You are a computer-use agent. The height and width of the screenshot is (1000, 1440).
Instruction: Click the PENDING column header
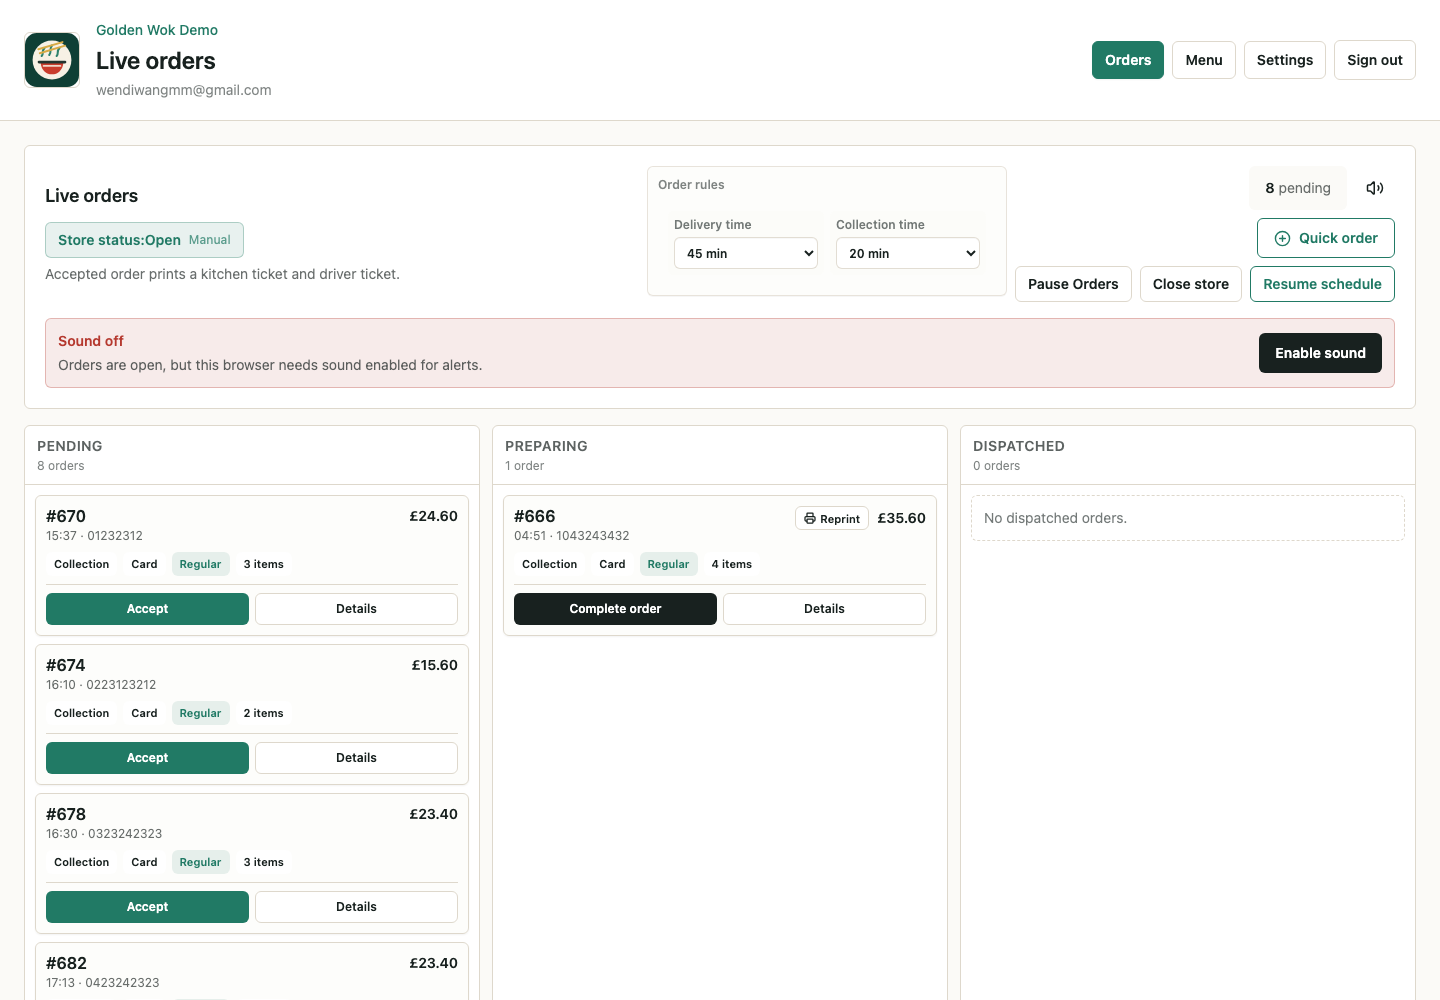click(x=70, y=446)
